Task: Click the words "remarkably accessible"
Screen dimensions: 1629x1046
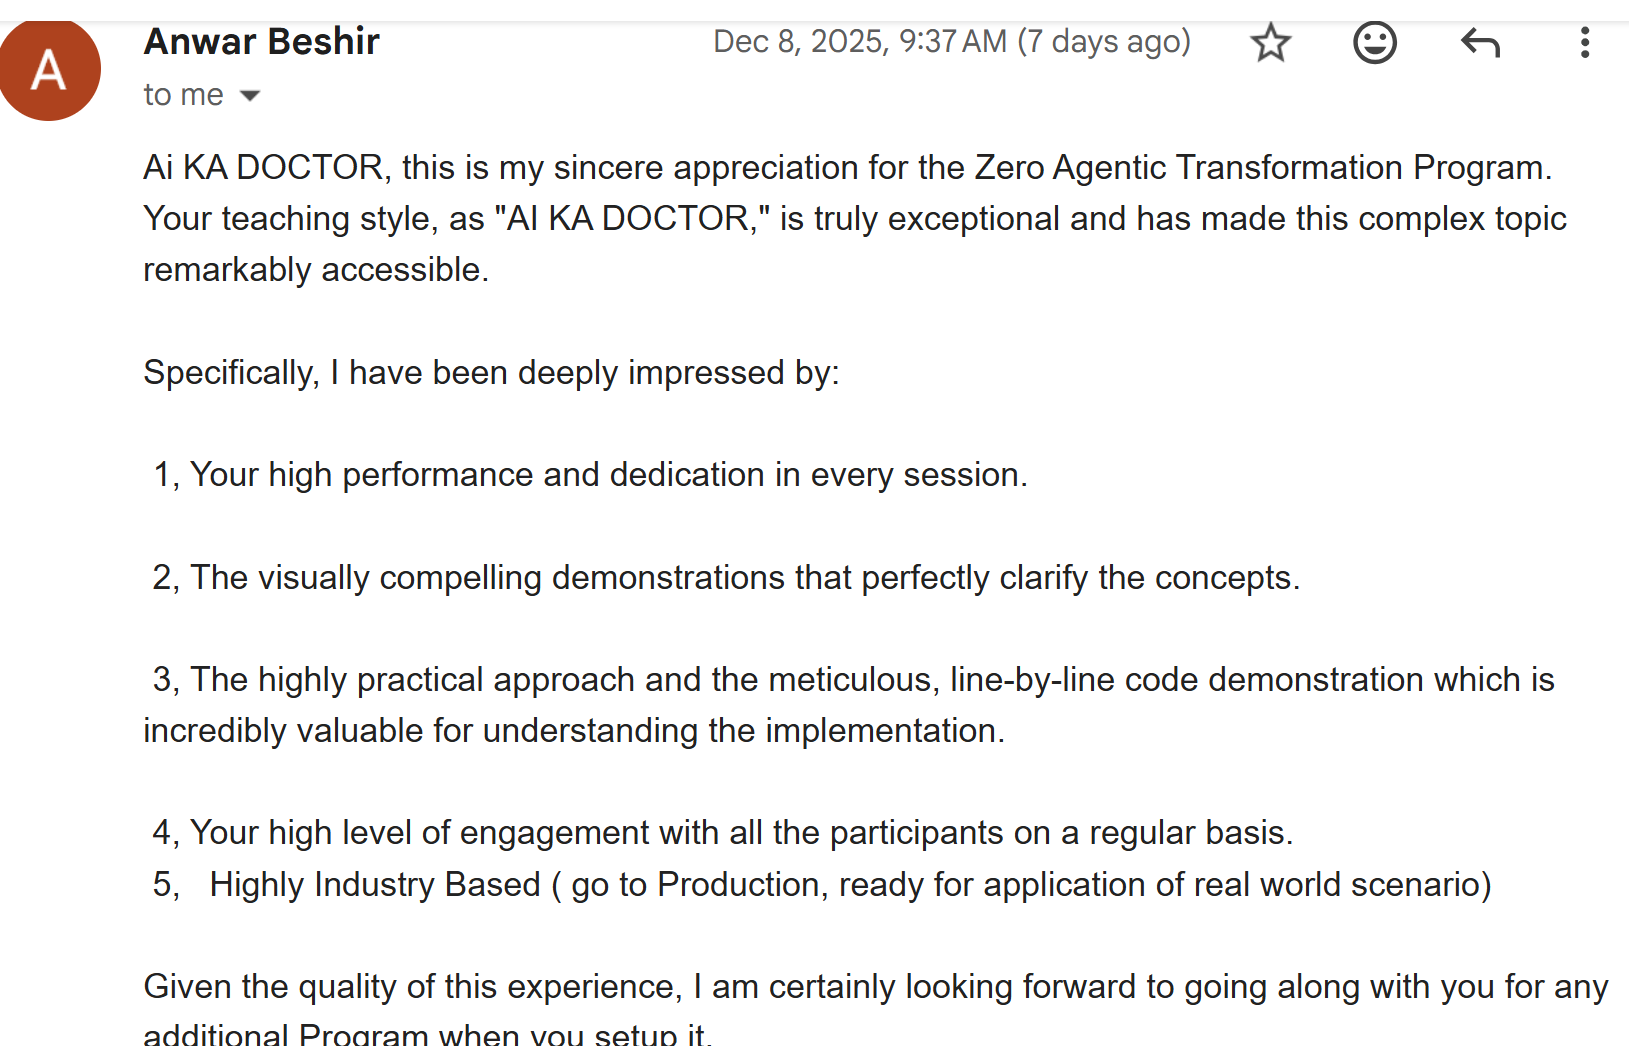Action: pos(316,270)
